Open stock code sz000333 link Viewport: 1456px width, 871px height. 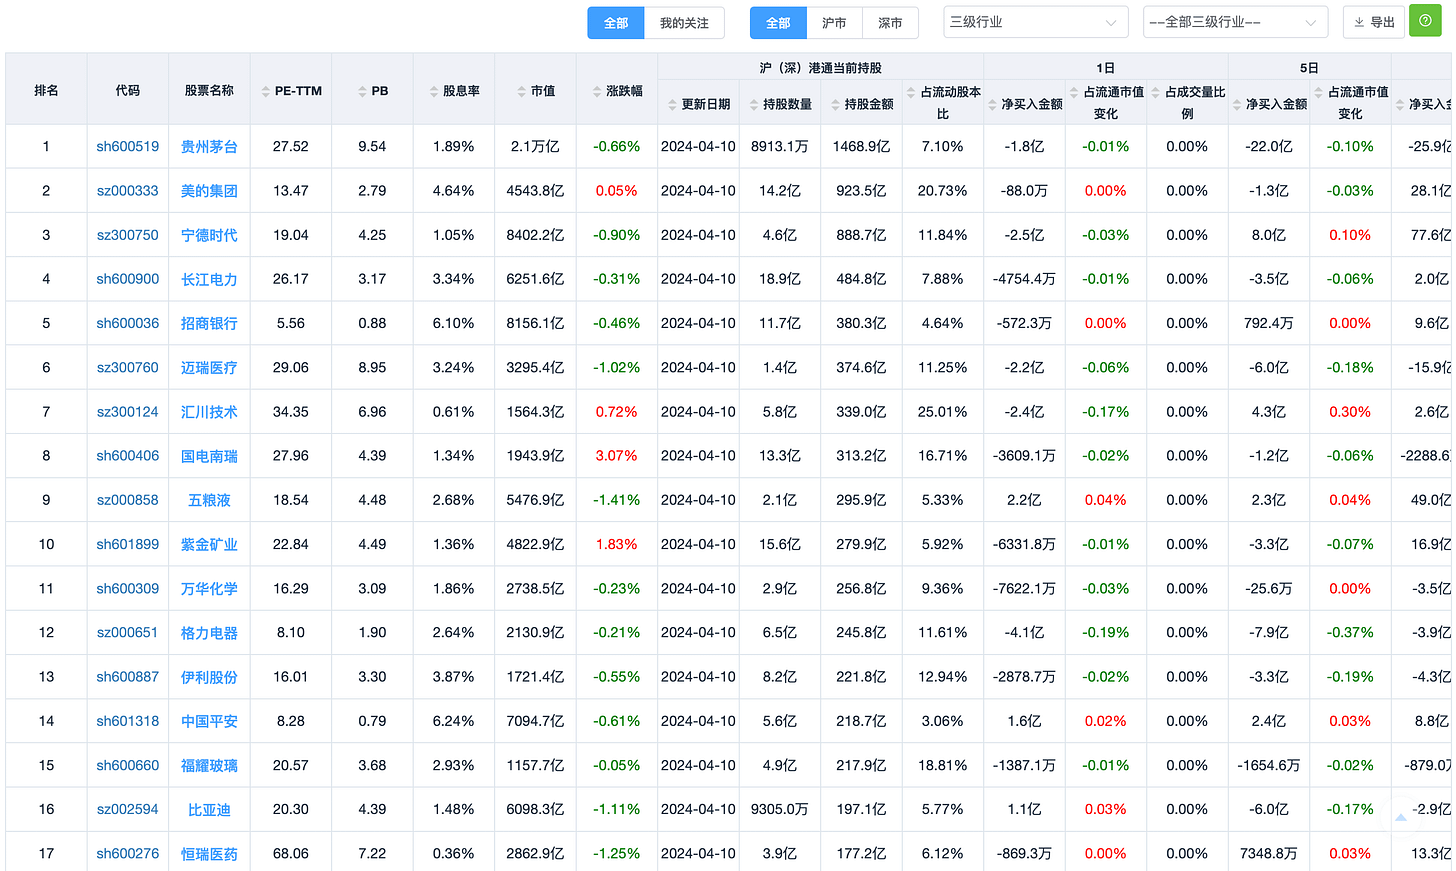pyautogui.click(x=128, y=191)
